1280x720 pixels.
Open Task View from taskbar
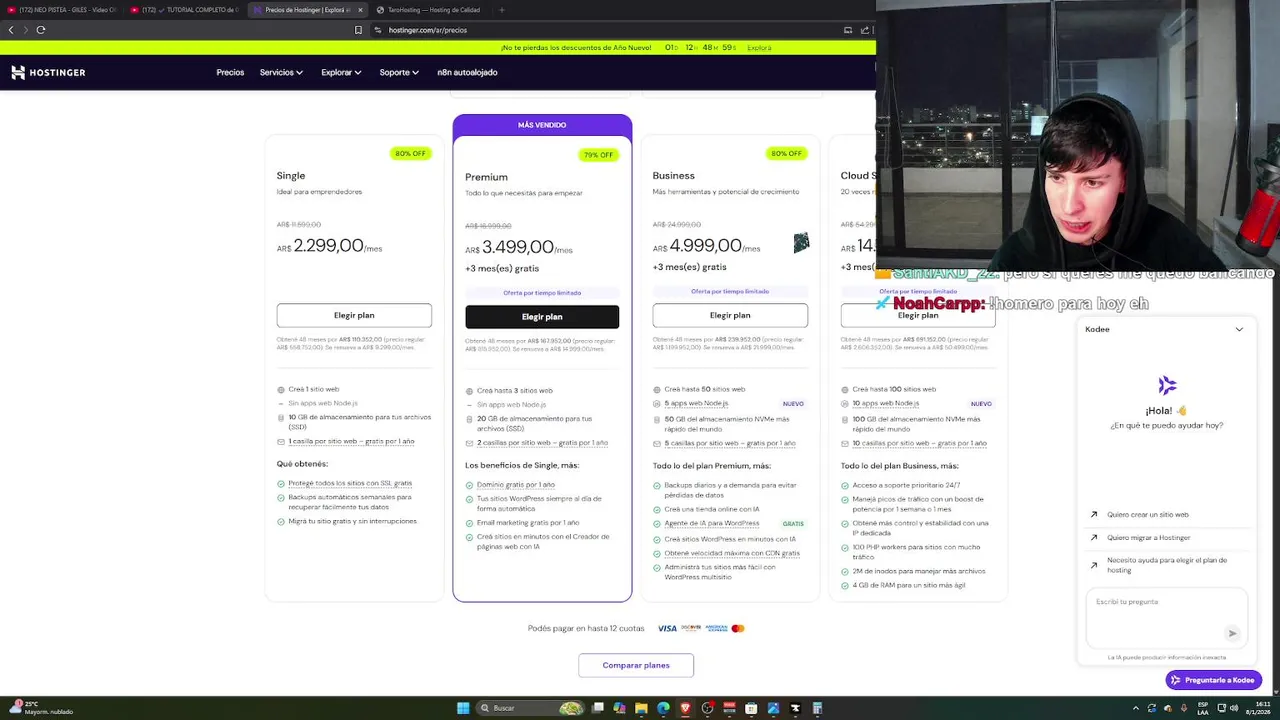597,708
